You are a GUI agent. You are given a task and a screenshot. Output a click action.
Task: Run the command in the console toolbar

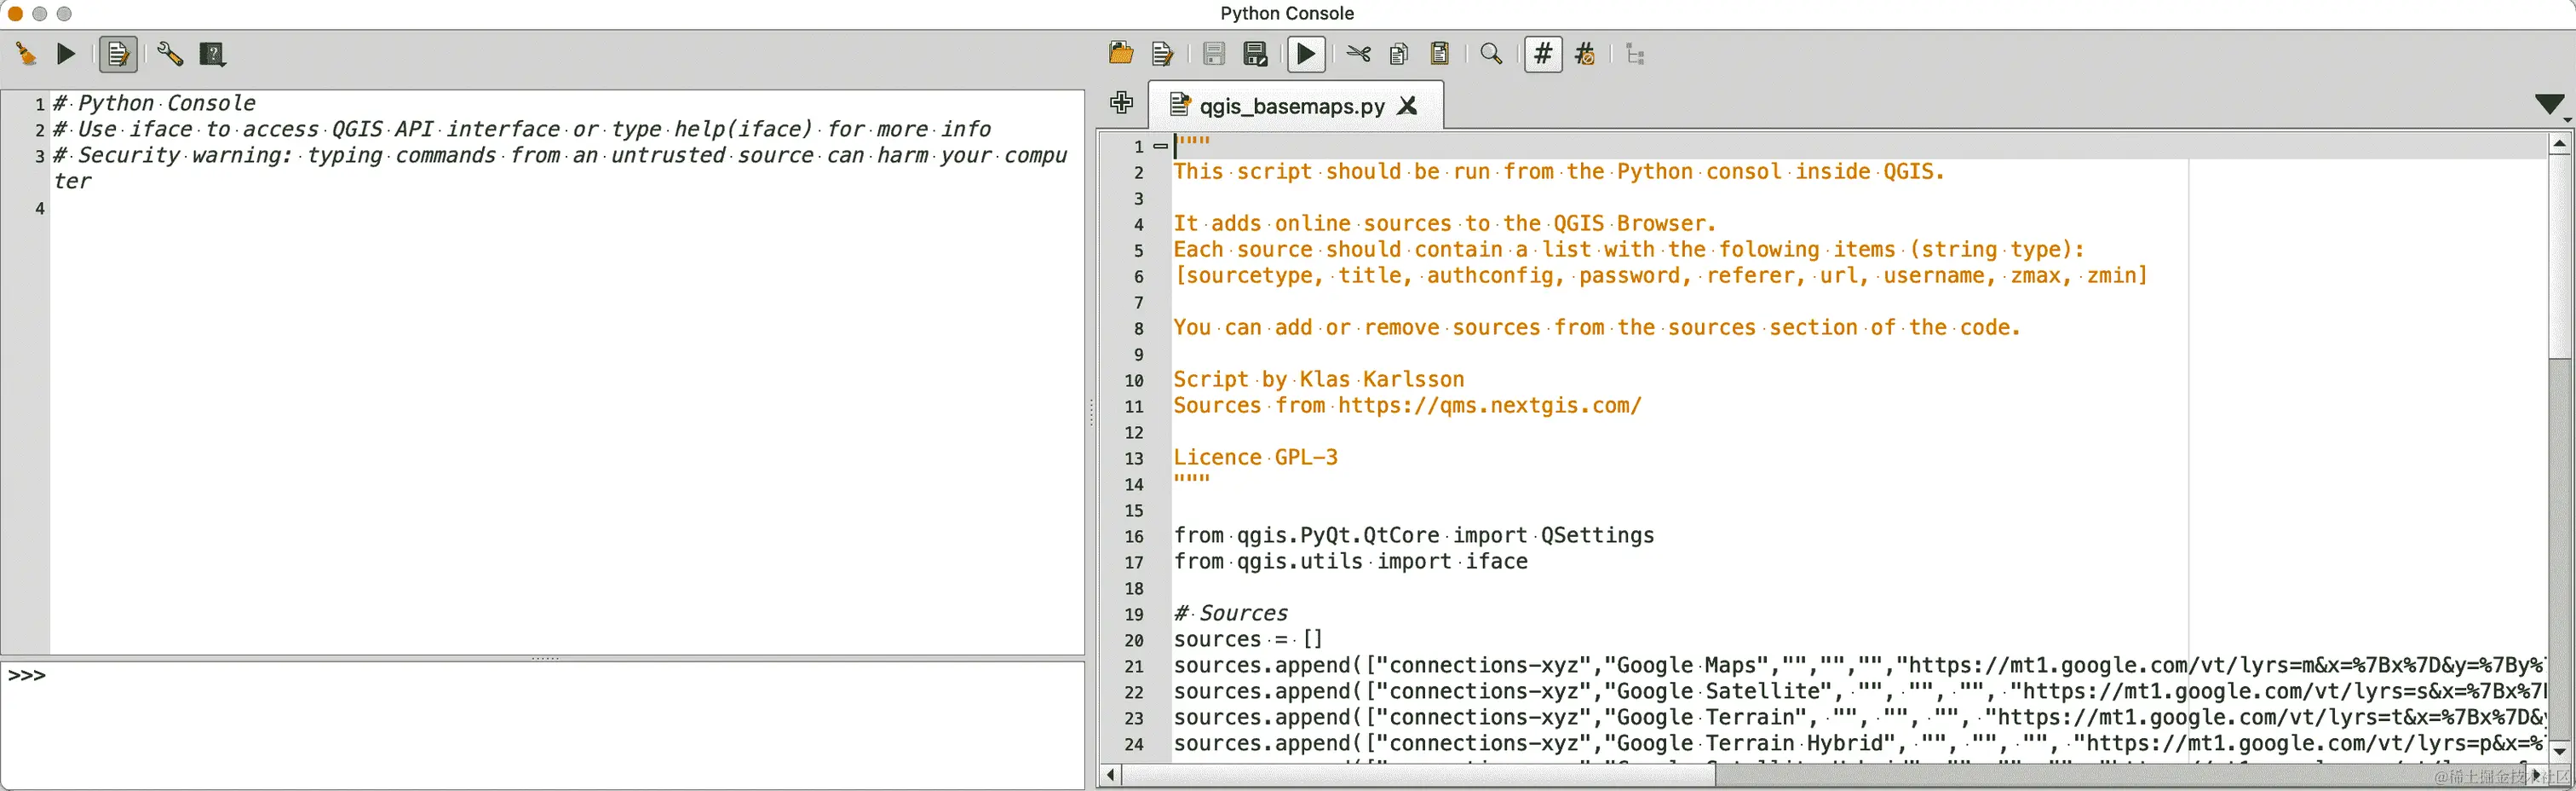coord(66,54)
